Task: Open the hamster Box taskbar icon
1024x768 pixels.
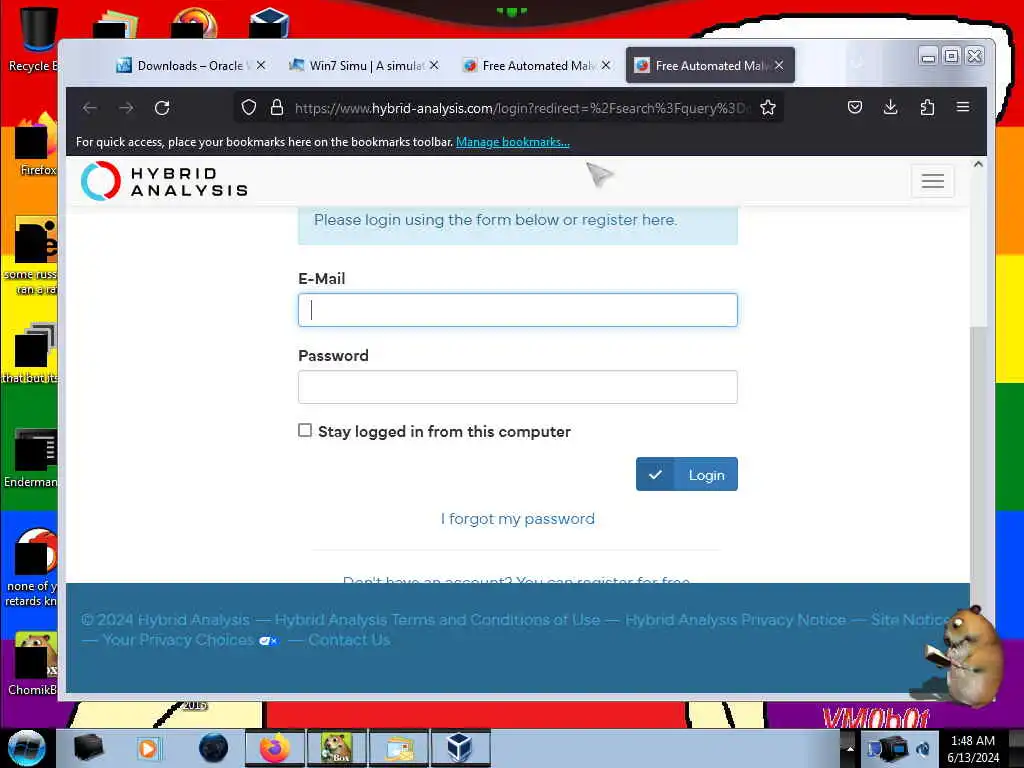Action: click(x=337, y=748)
